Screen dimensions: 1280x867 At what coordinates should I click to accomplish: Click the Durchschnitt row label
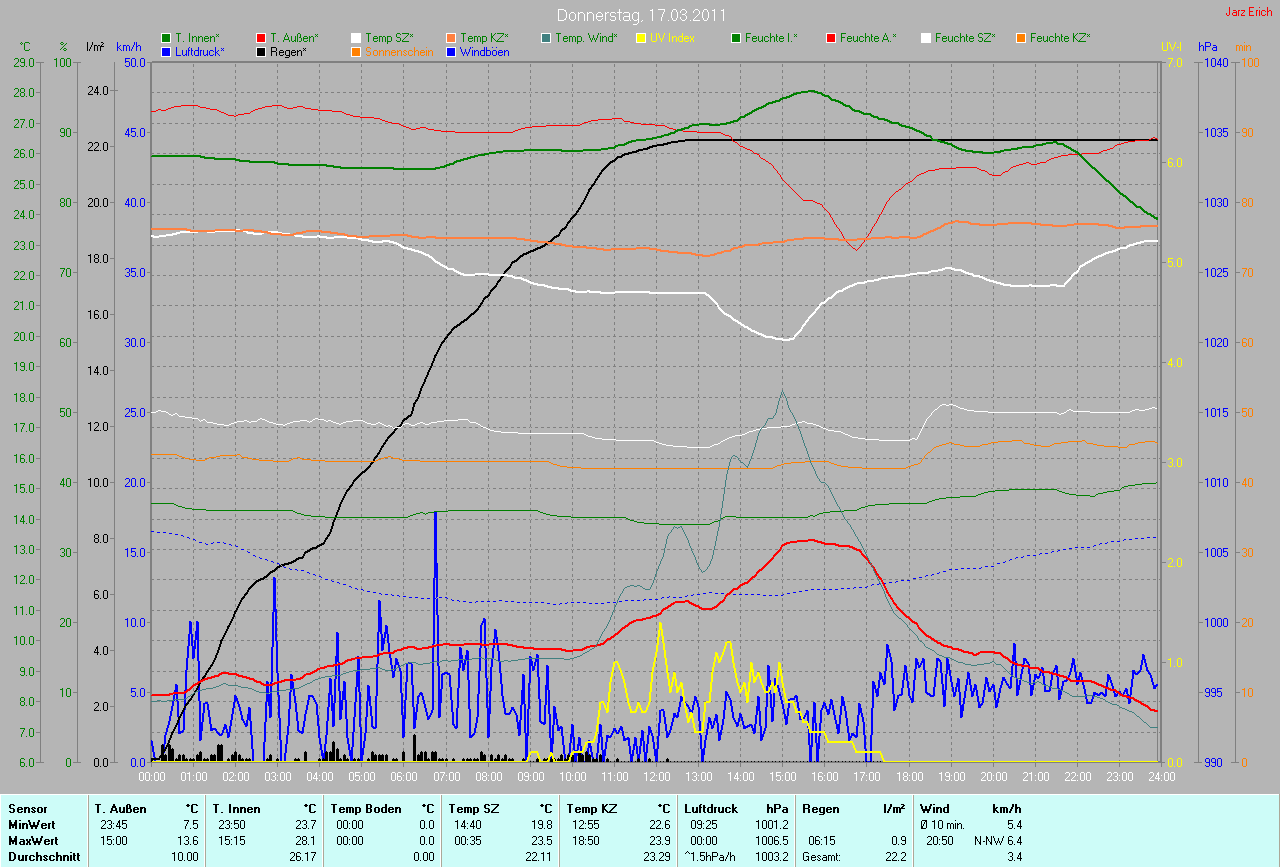pyautogui.click(x=42, y=857)
